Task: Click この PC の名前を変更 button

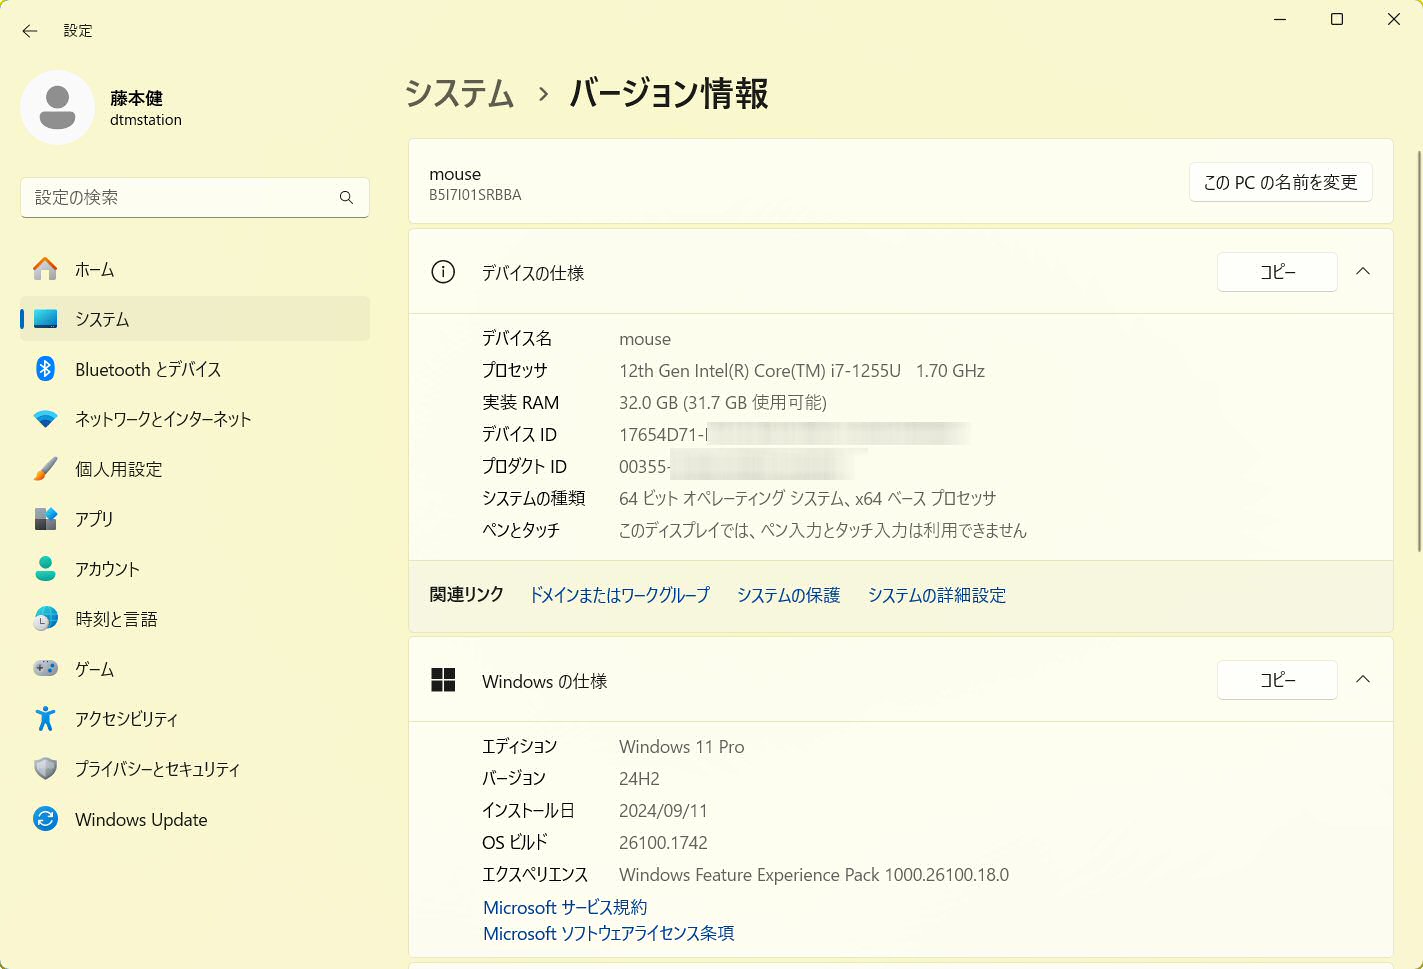Action: tap(1280, 182)
